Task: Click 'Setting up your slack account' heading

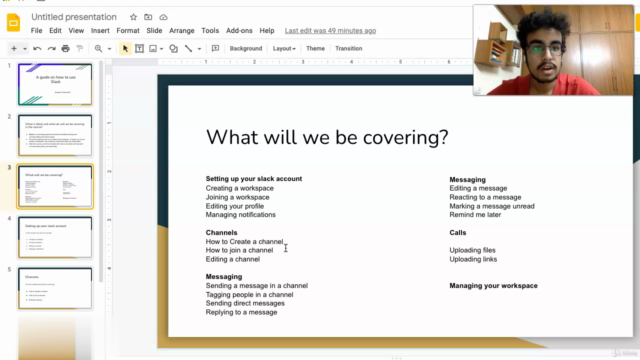Action: (x=254, y=179)
